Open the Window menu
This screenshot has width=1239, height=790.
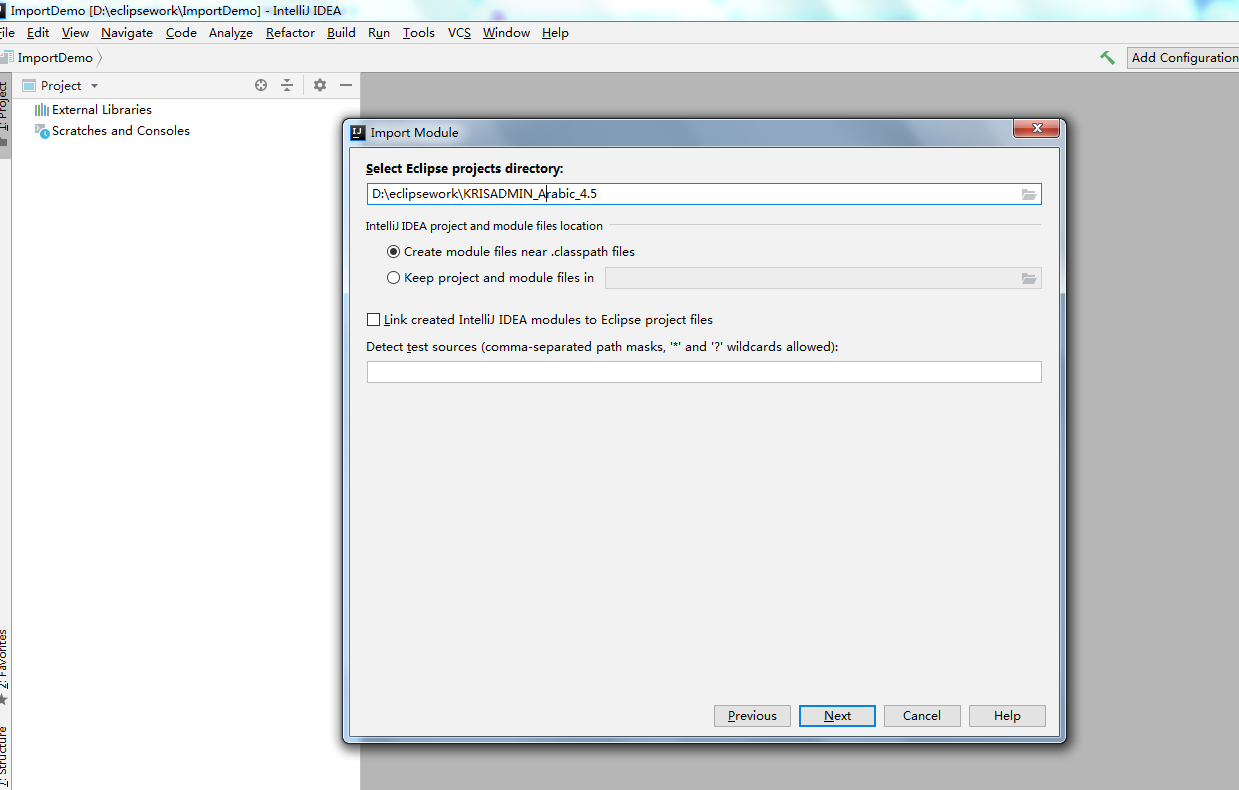coord(506,33)
